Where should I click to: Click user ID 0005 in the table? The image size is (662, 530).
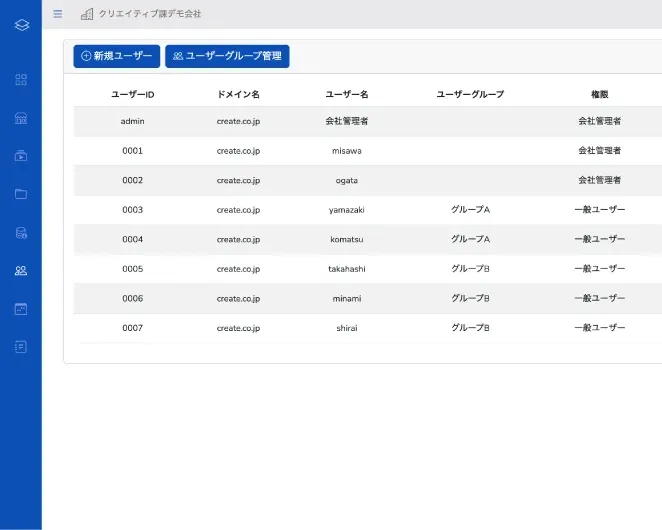132,269
